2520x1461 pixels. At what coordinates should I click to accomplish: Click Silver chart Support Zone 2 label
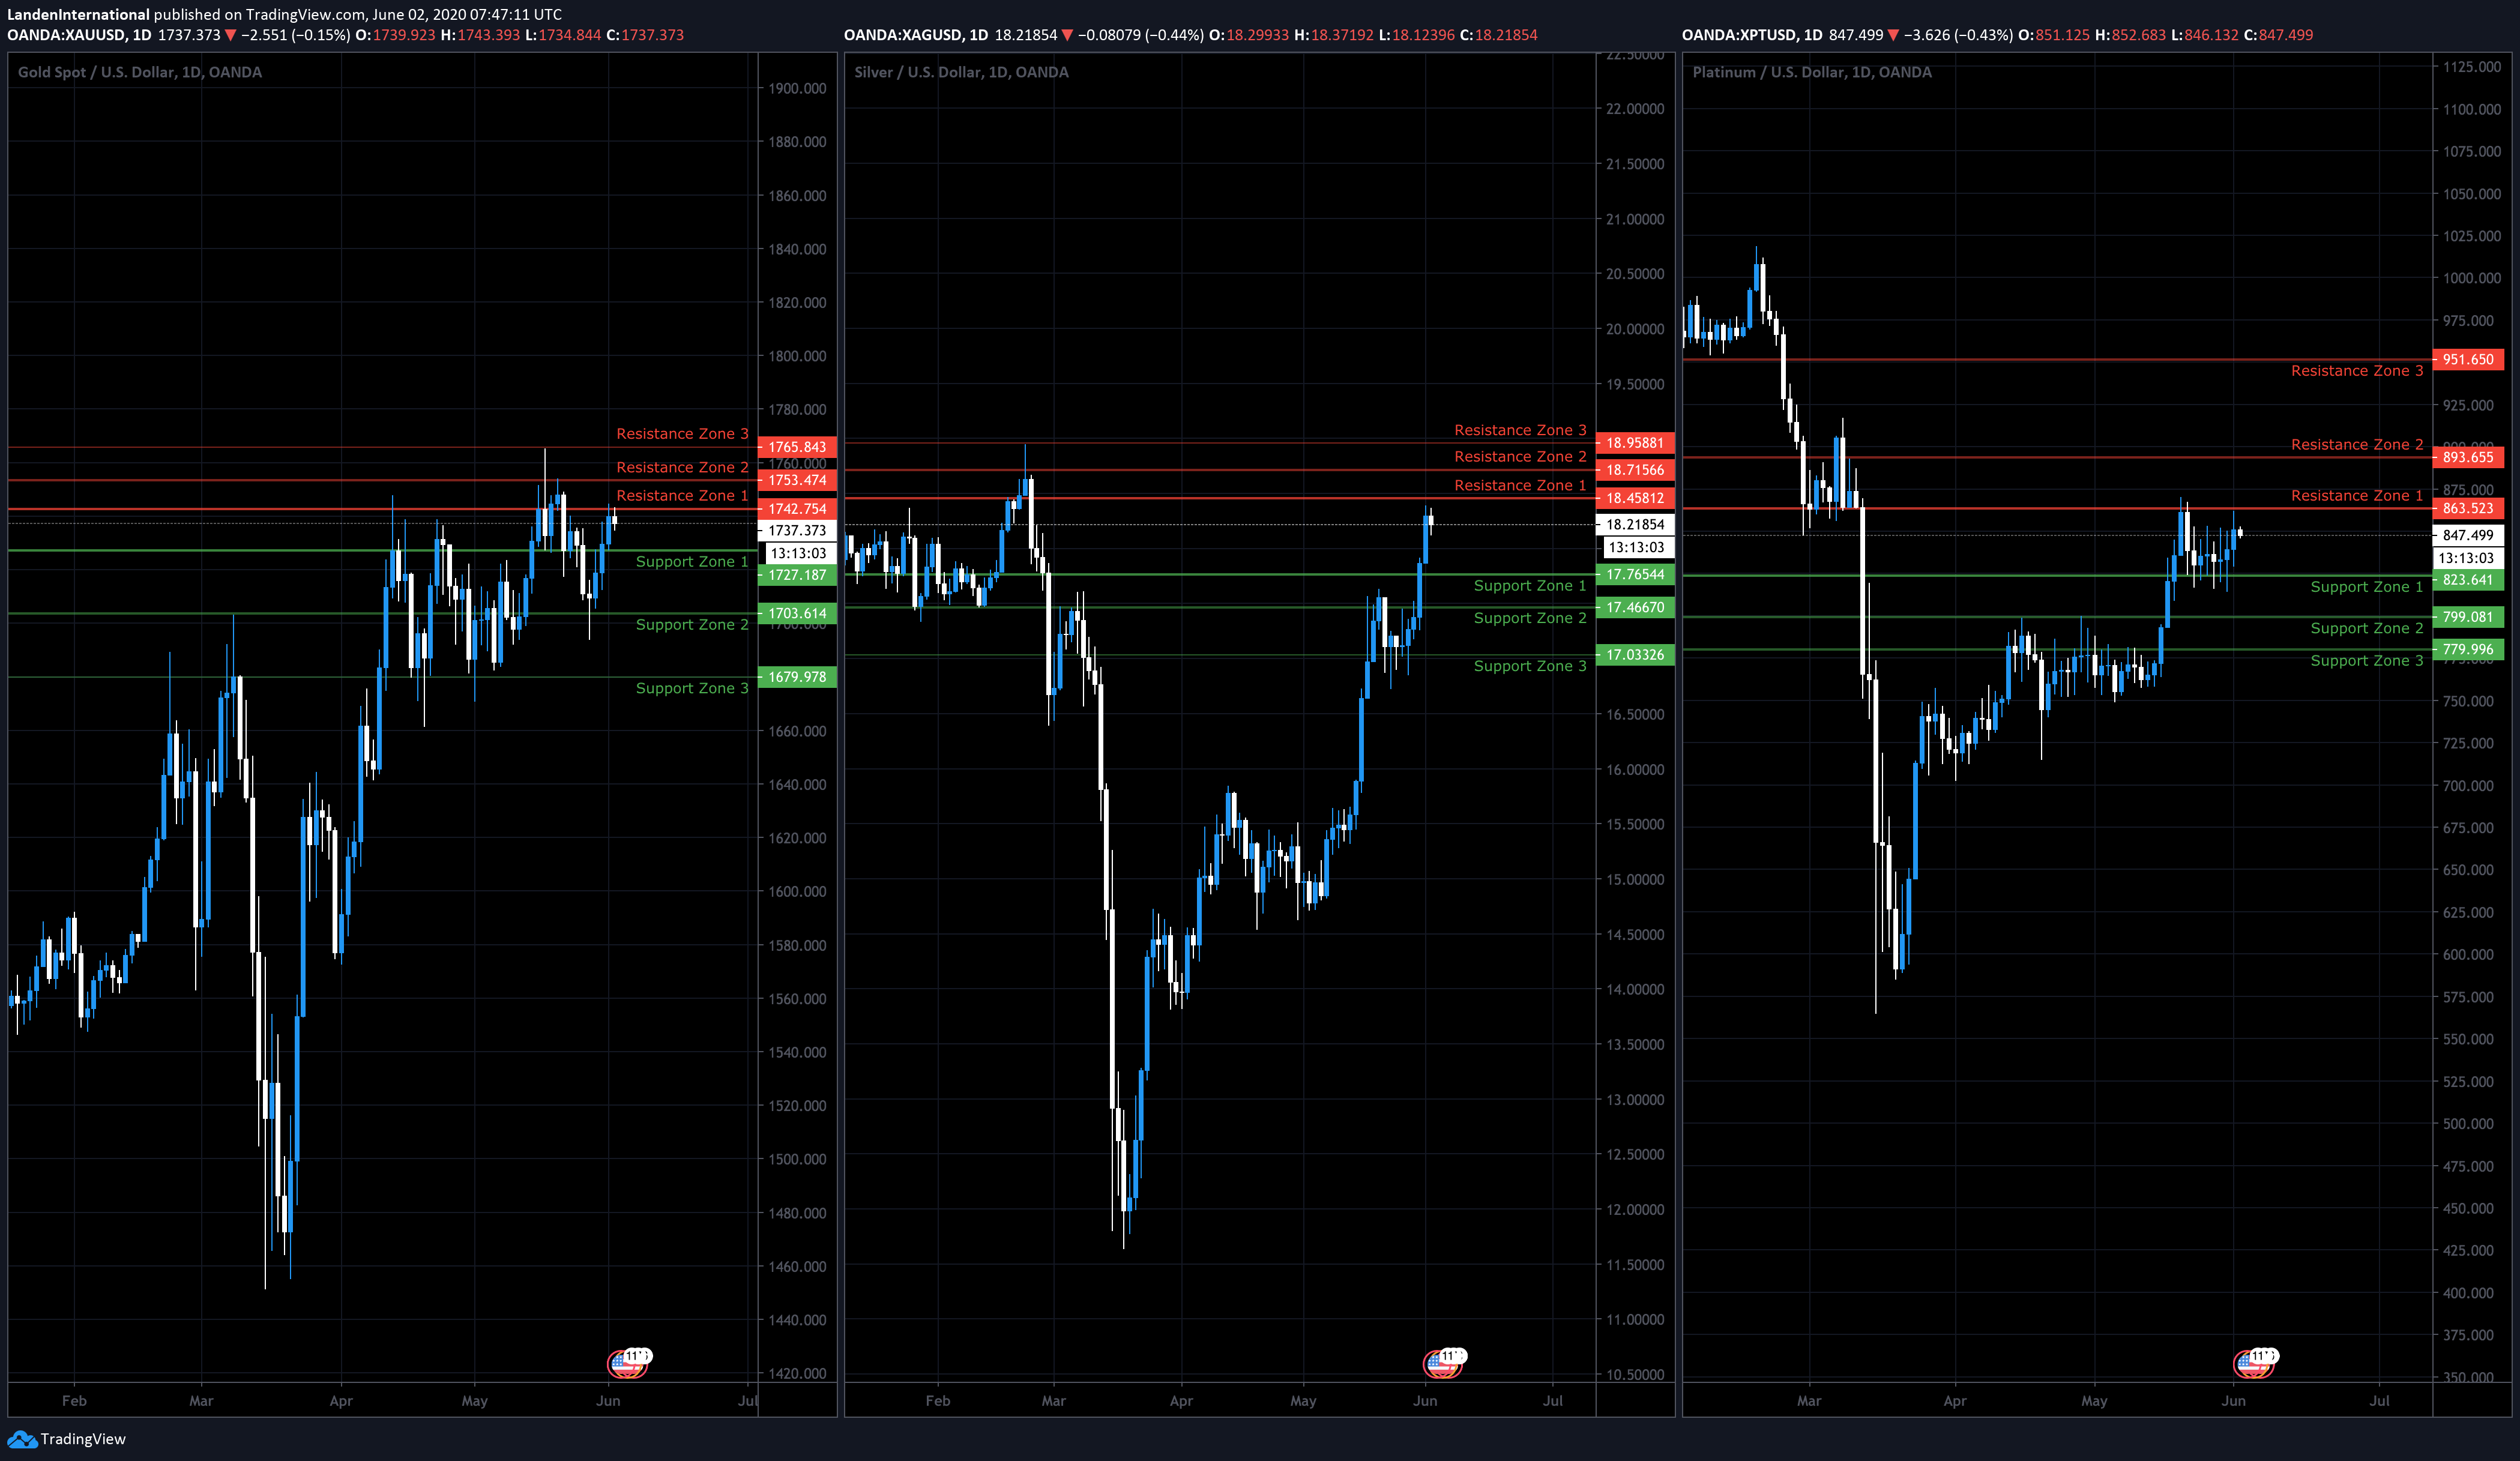click(1530, 619)
